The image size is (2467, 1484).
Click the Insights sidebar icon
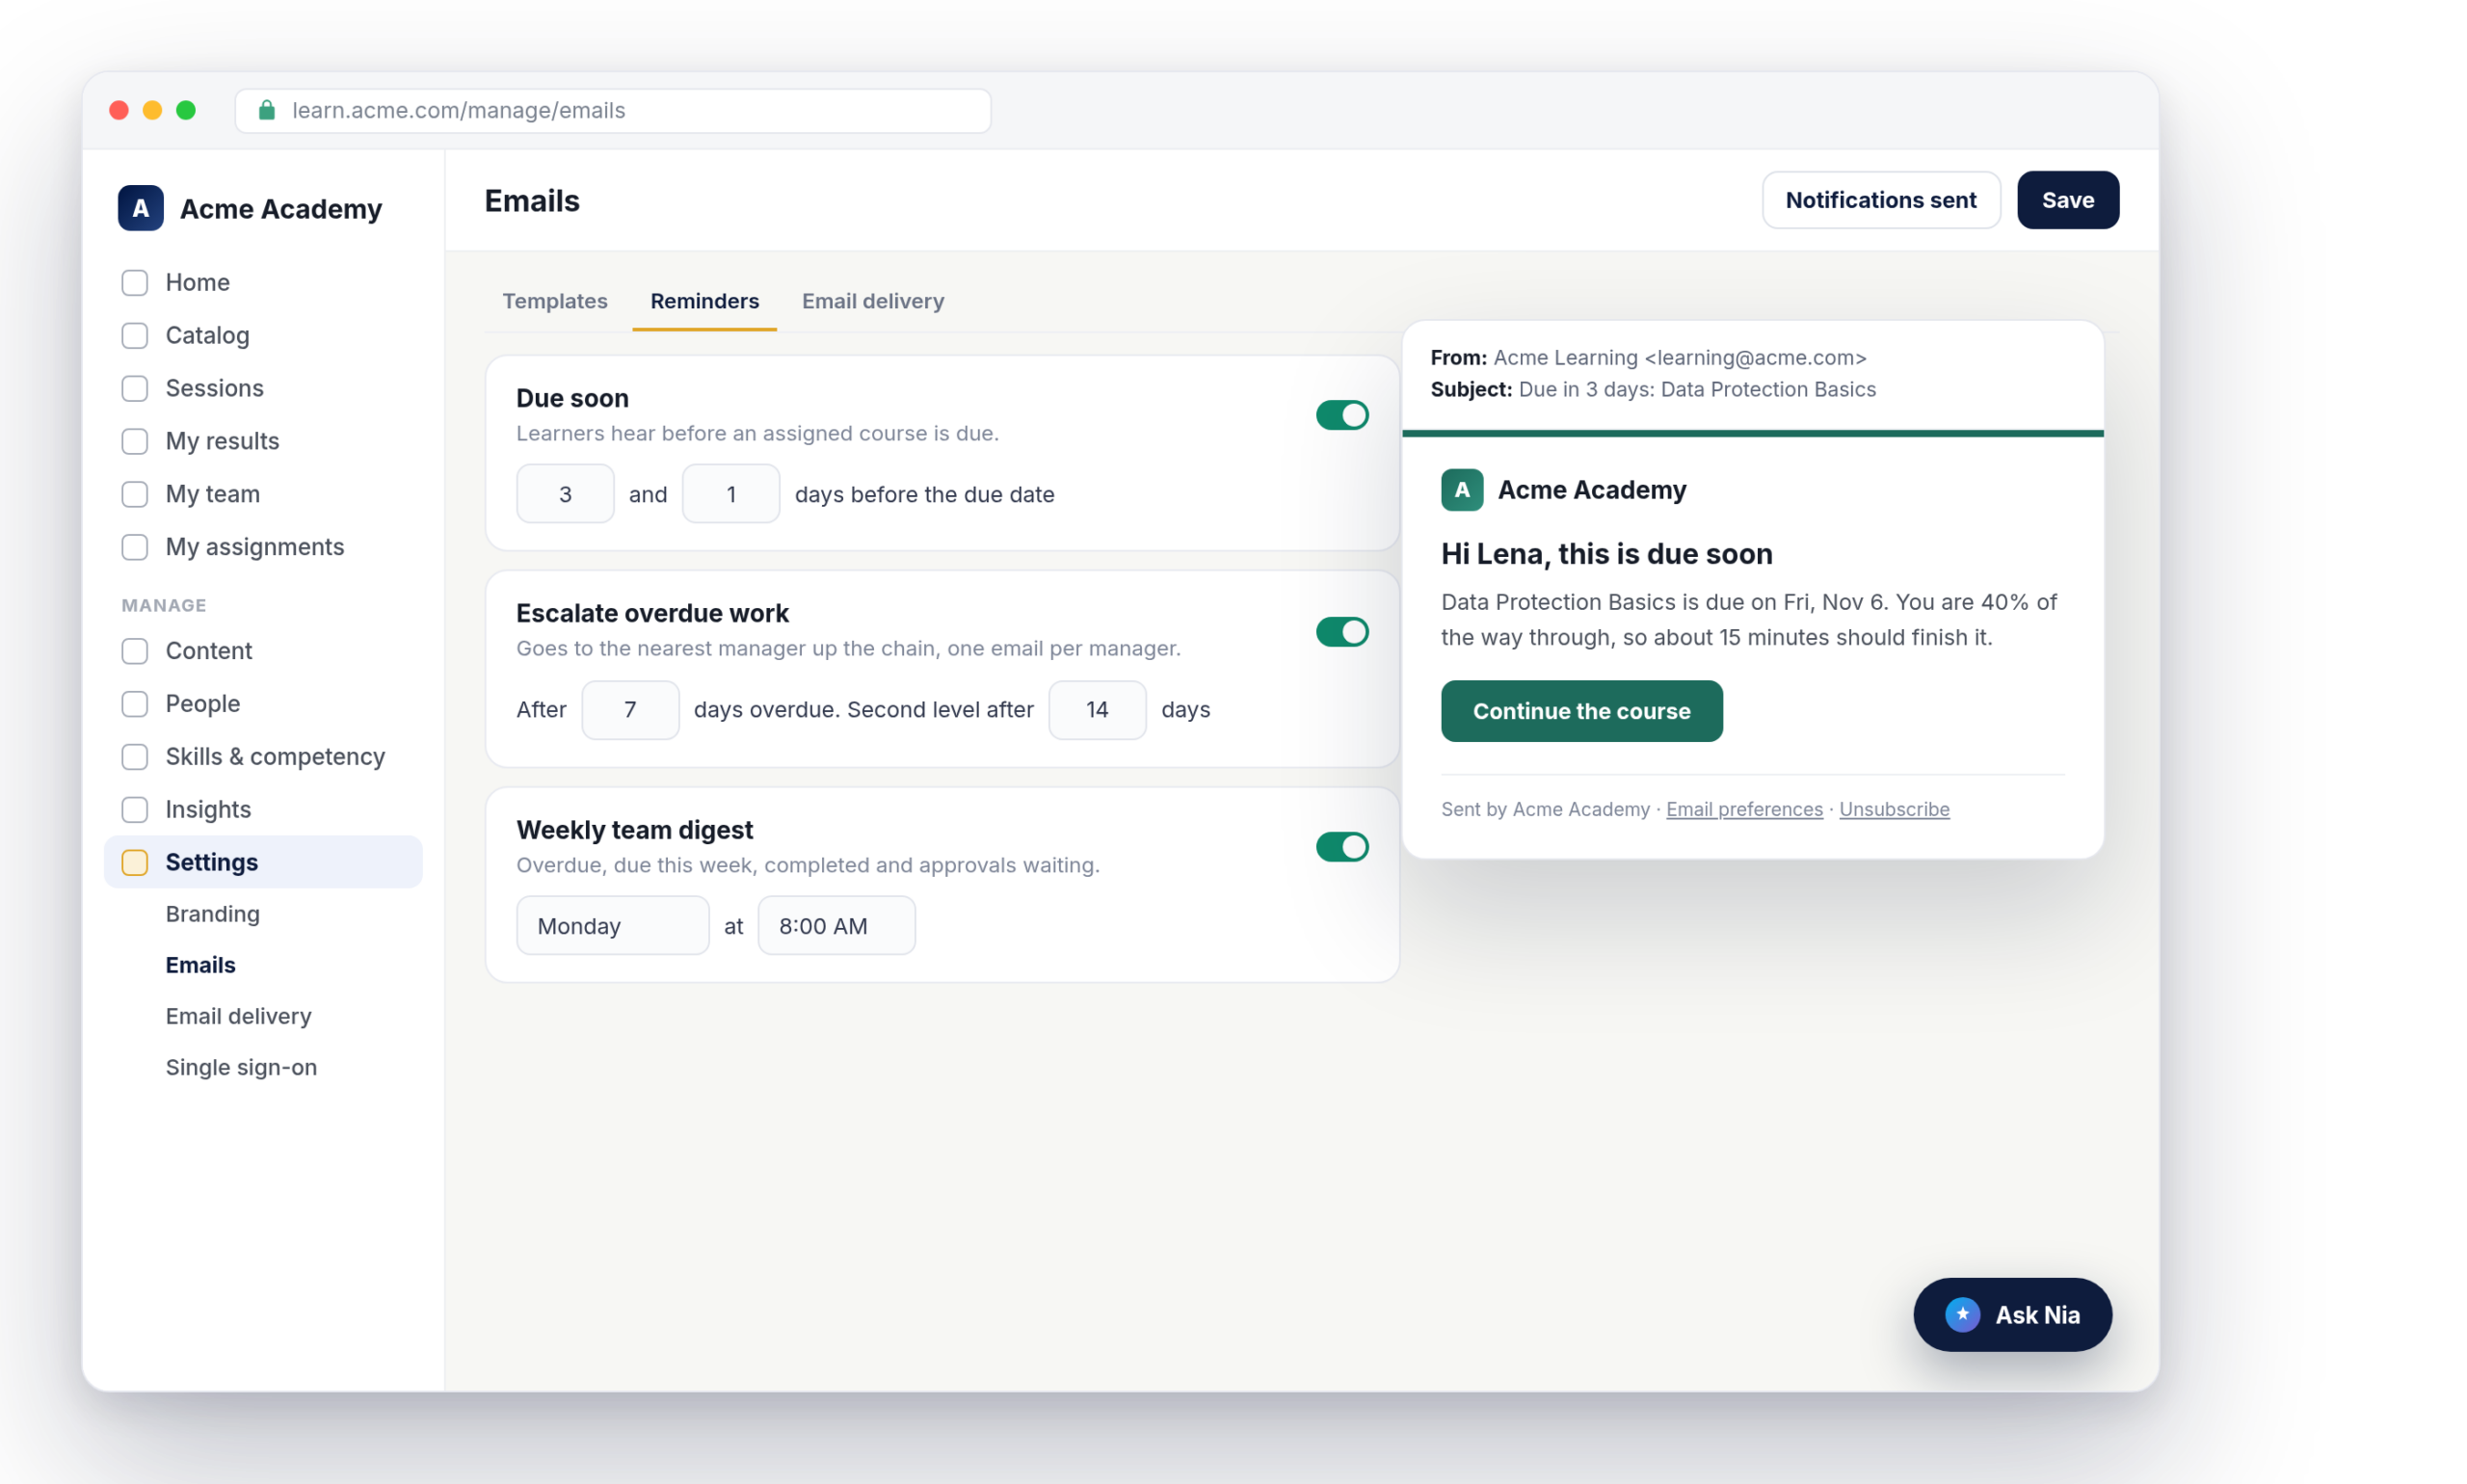point(135,810)
